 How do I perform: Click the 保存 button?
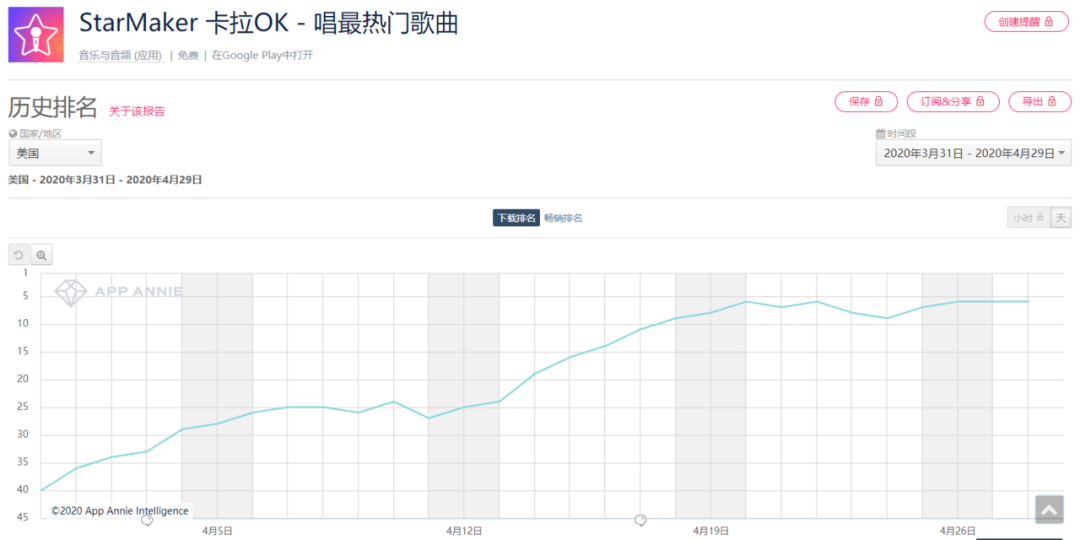(x=865, y=101)
